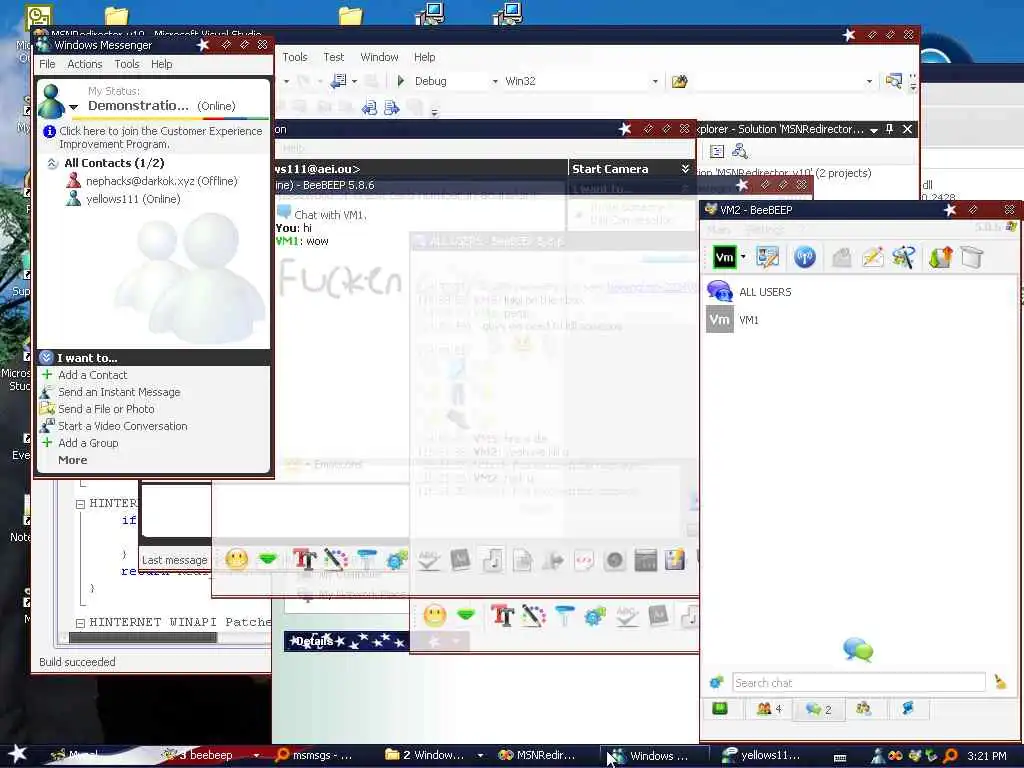Viewport: 1024px width, 768px height.
Task: Open the Help menu in Visual Studio
Action: point(424,57)
